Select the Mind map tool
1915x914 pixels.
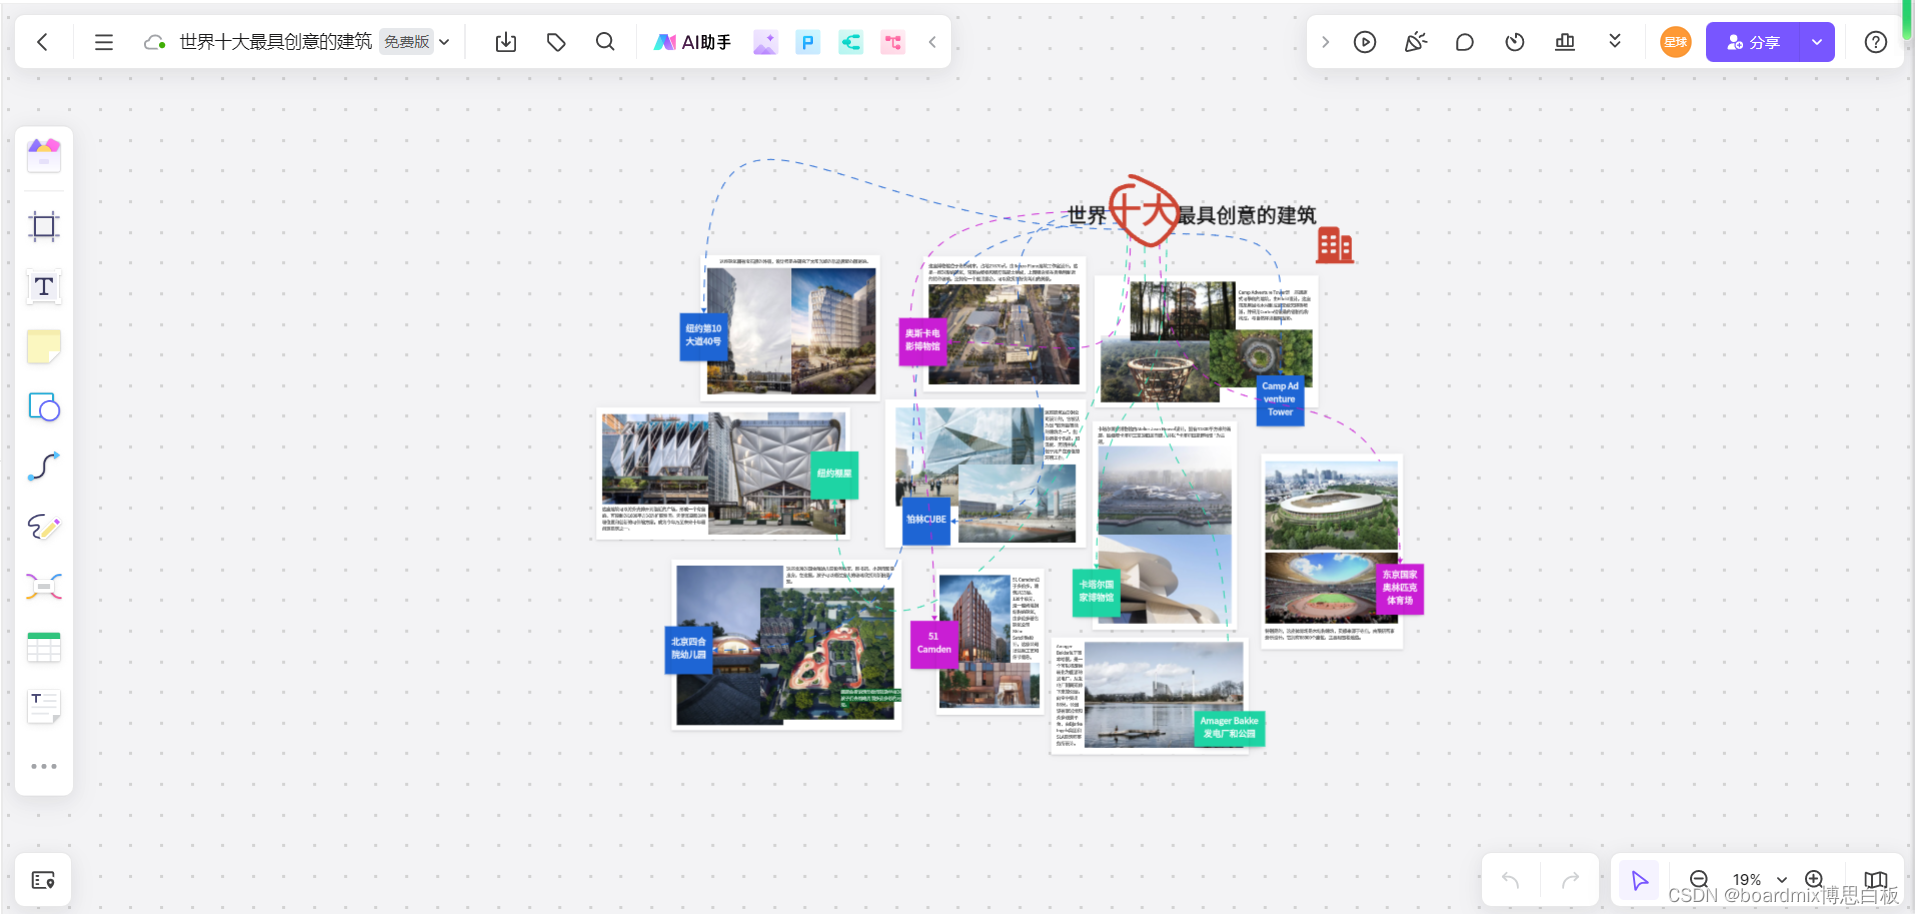(44, 586)
